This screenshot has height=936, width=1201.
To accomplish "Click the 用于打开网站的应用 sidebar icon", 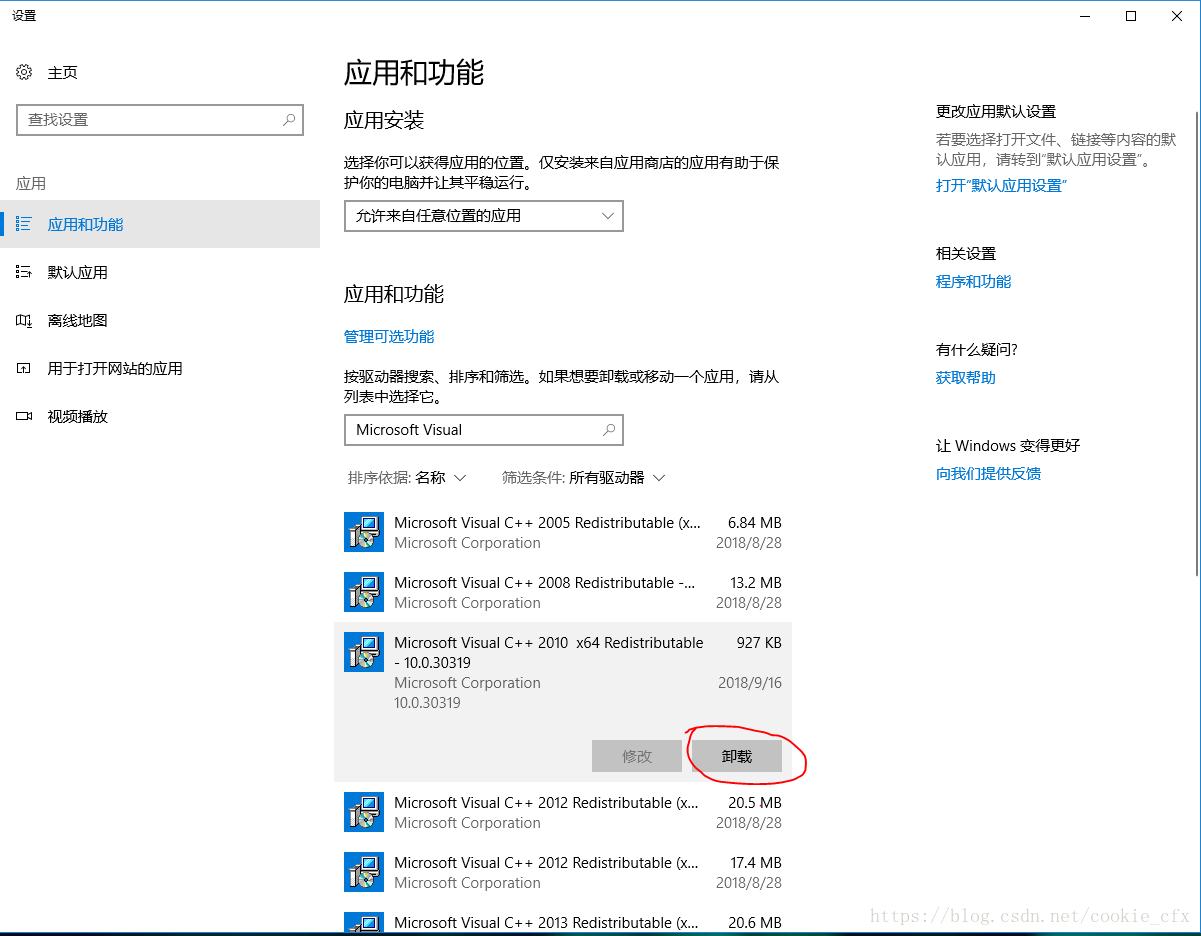I will pyautogui.click(x=24, y=368).
